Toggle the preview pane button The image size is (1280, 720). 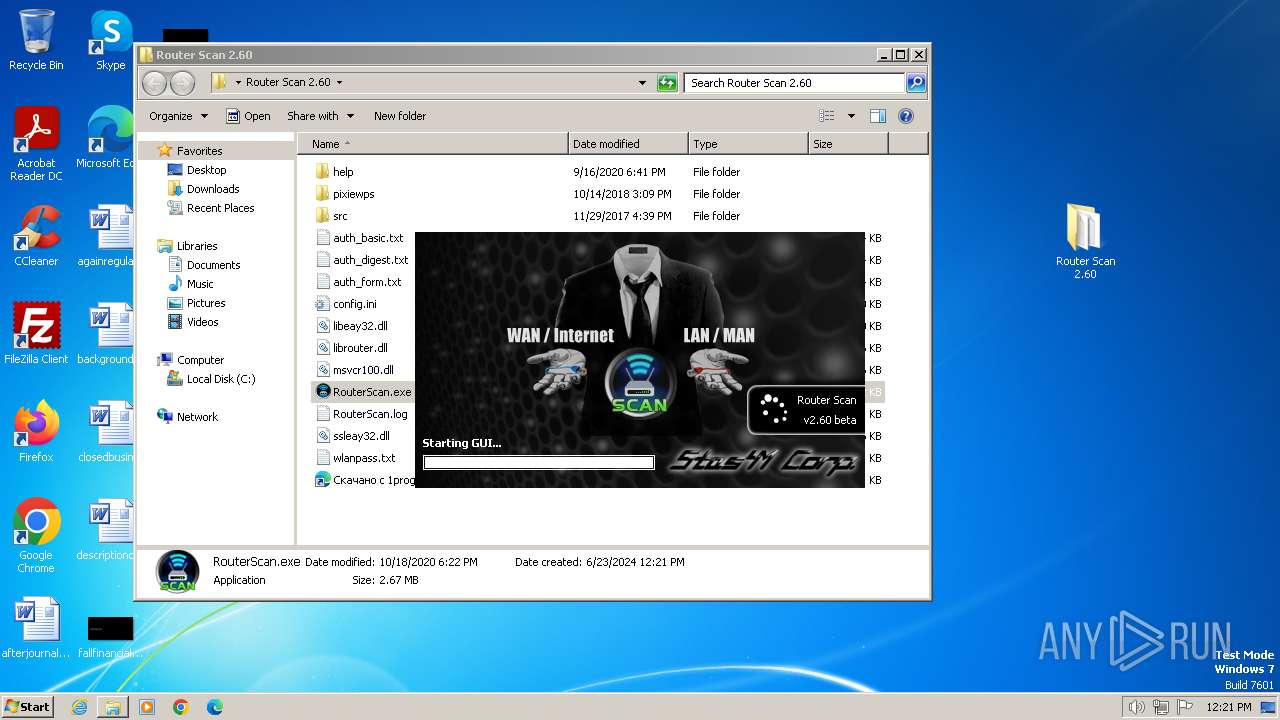tap(877, 116)
